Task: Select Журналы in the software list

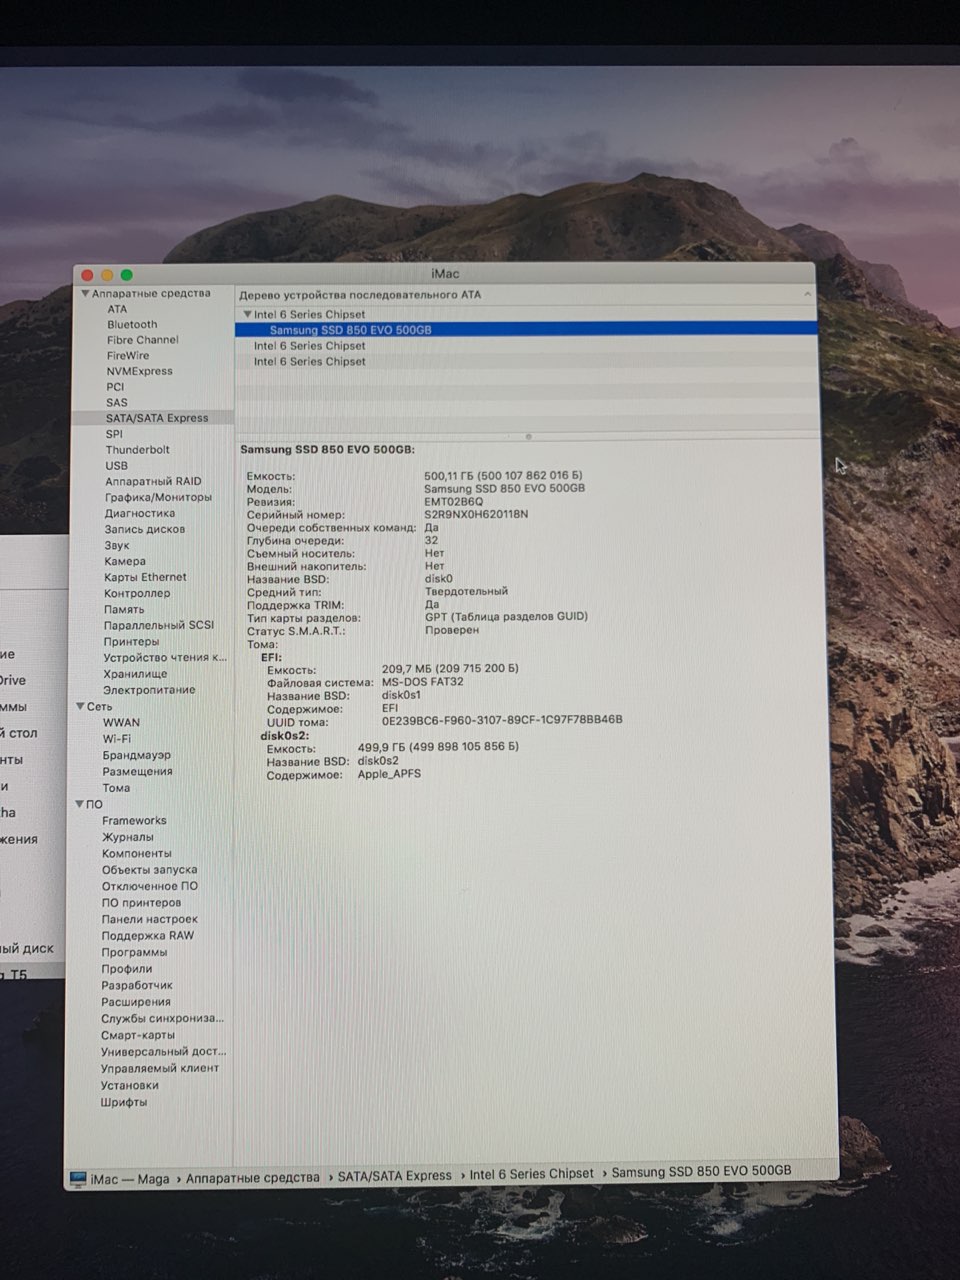Action: [127, 837]
